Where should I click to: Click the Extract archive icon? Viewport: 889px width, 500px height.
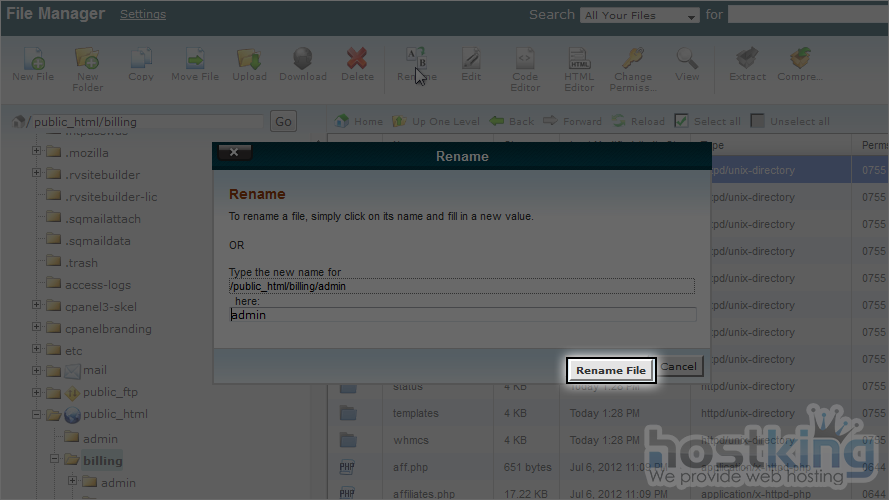[745, 60]
